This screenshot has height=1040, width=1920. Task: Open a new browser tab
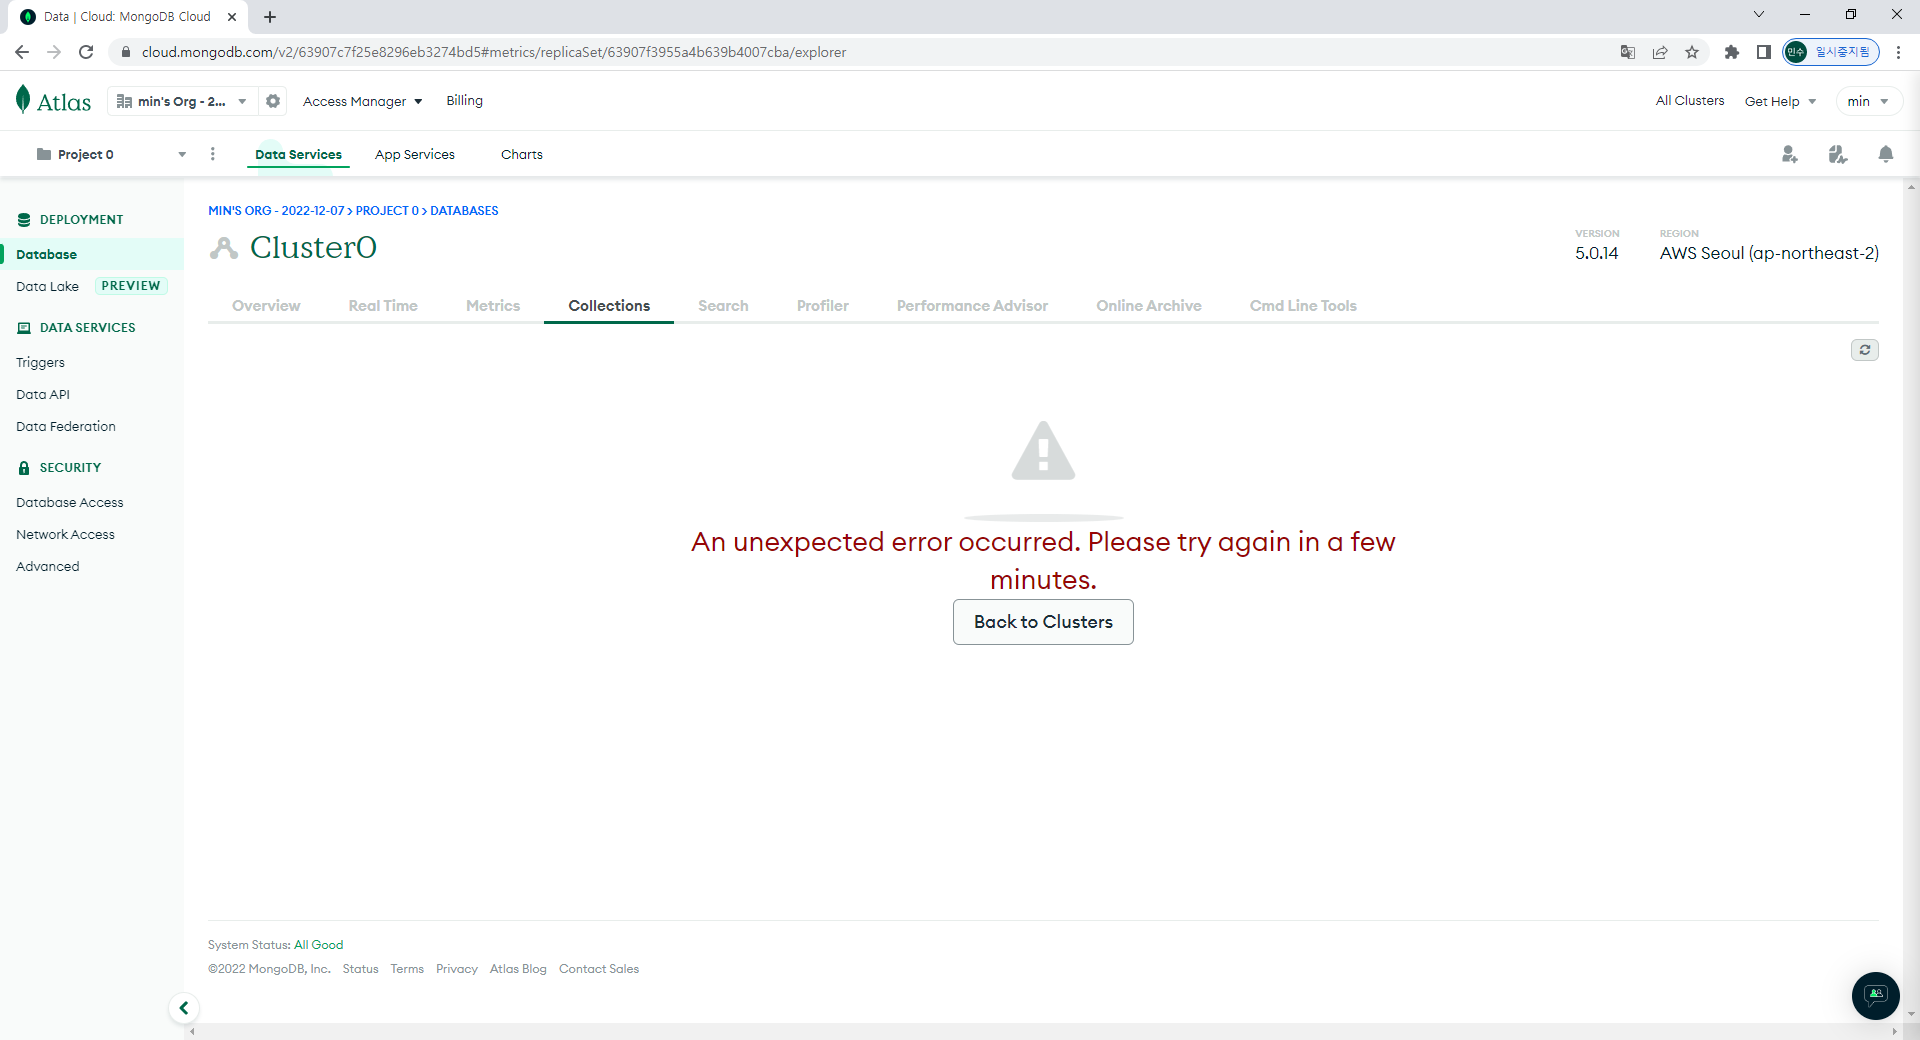click(x=270, y=17)
